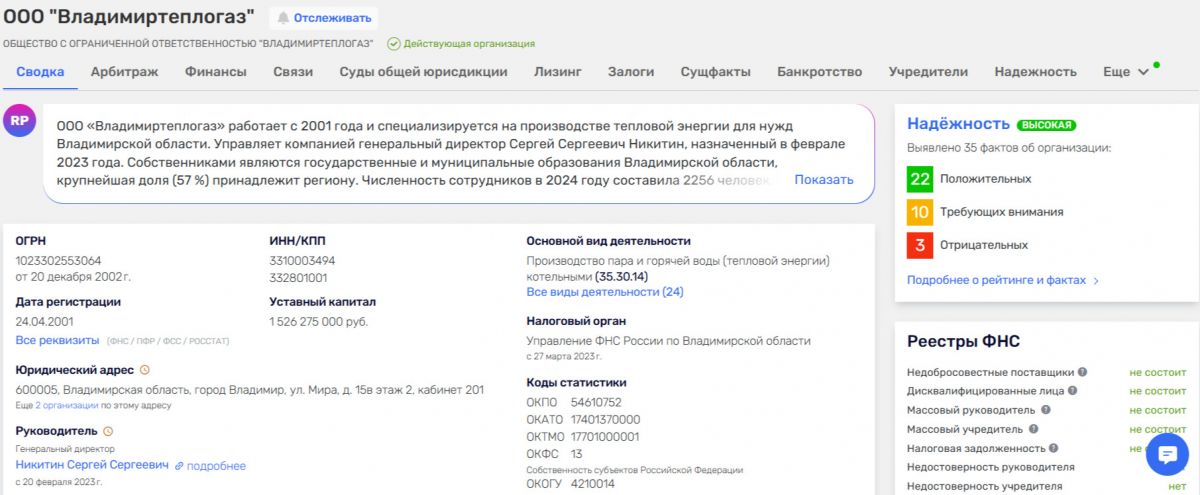Click the help icon next to Массовый учредитель
This screenshot has height=495, width=1200.
click(x=1036, y=429)
